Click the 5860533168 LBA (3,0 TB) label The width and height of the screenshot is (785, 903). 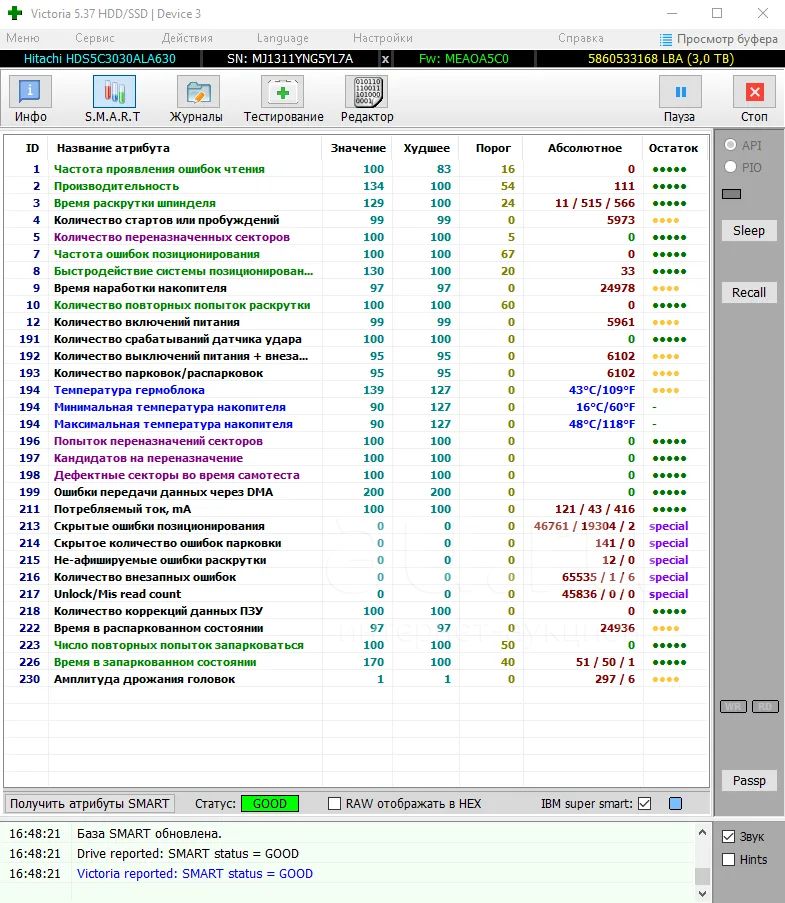pos(661,59)
